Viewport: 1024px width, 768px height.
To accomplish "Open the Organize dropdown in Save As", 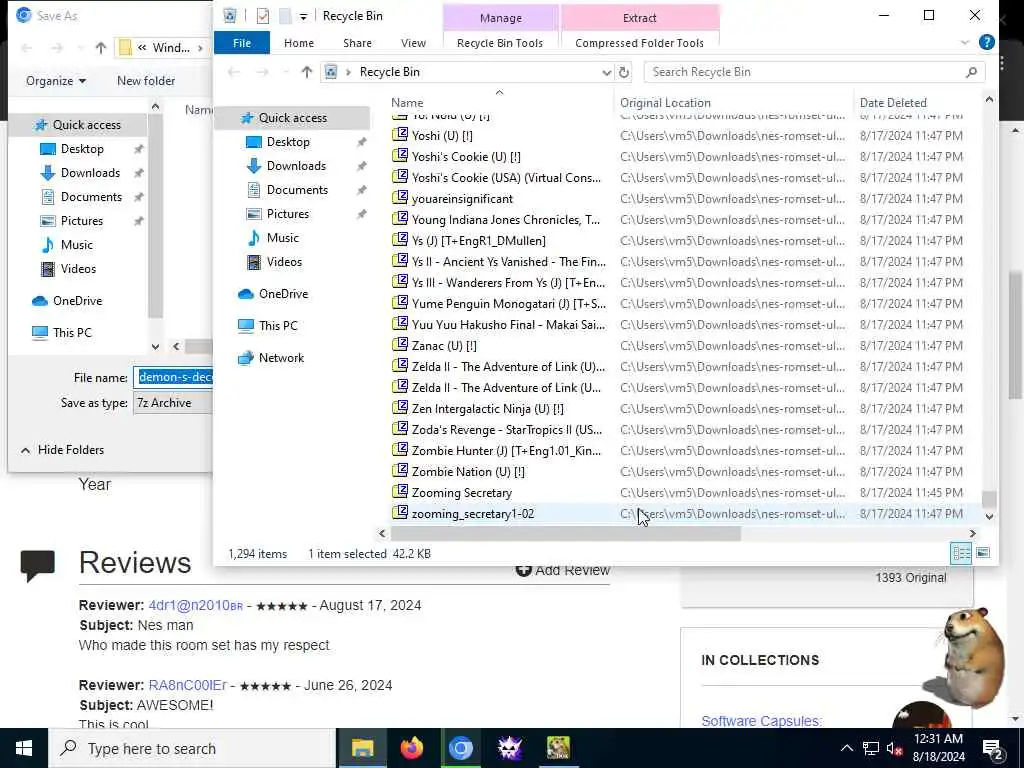I will [x=56, y=81].
